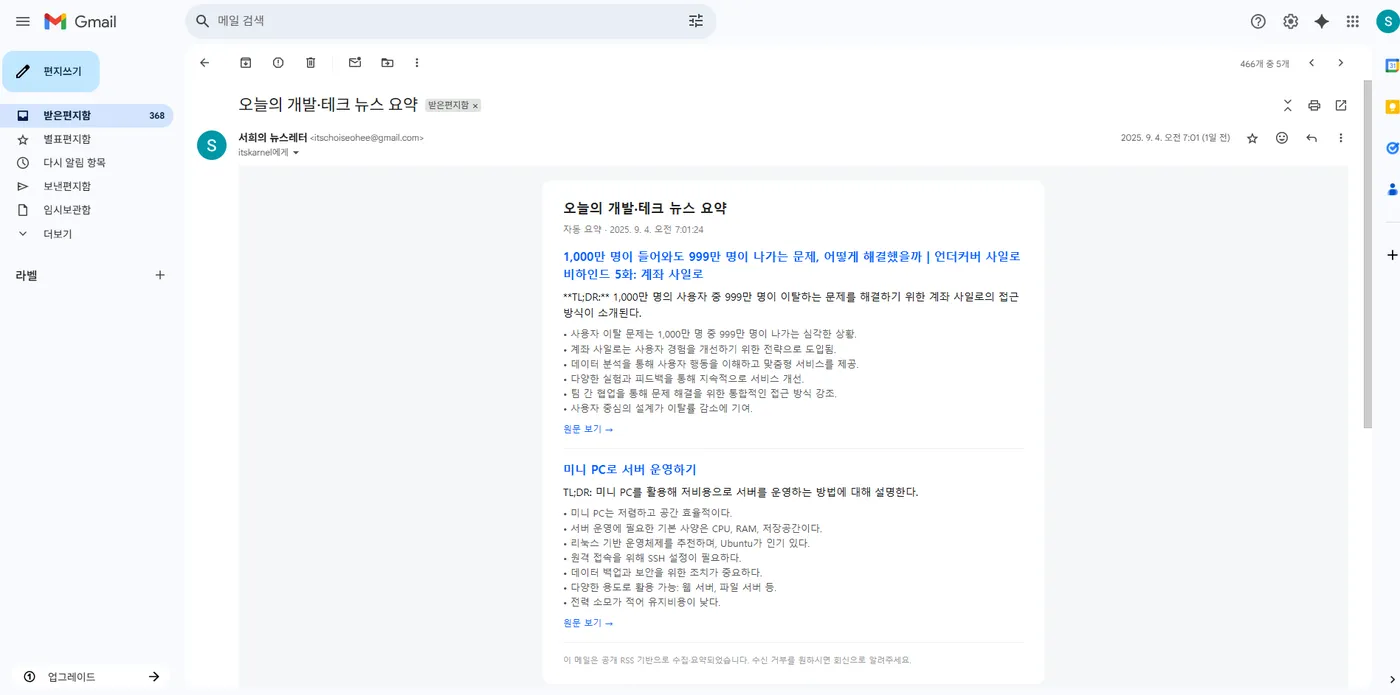Click the email timestamp 2025. 9. 4.
1400x695 pixels.
(1175, 138)
